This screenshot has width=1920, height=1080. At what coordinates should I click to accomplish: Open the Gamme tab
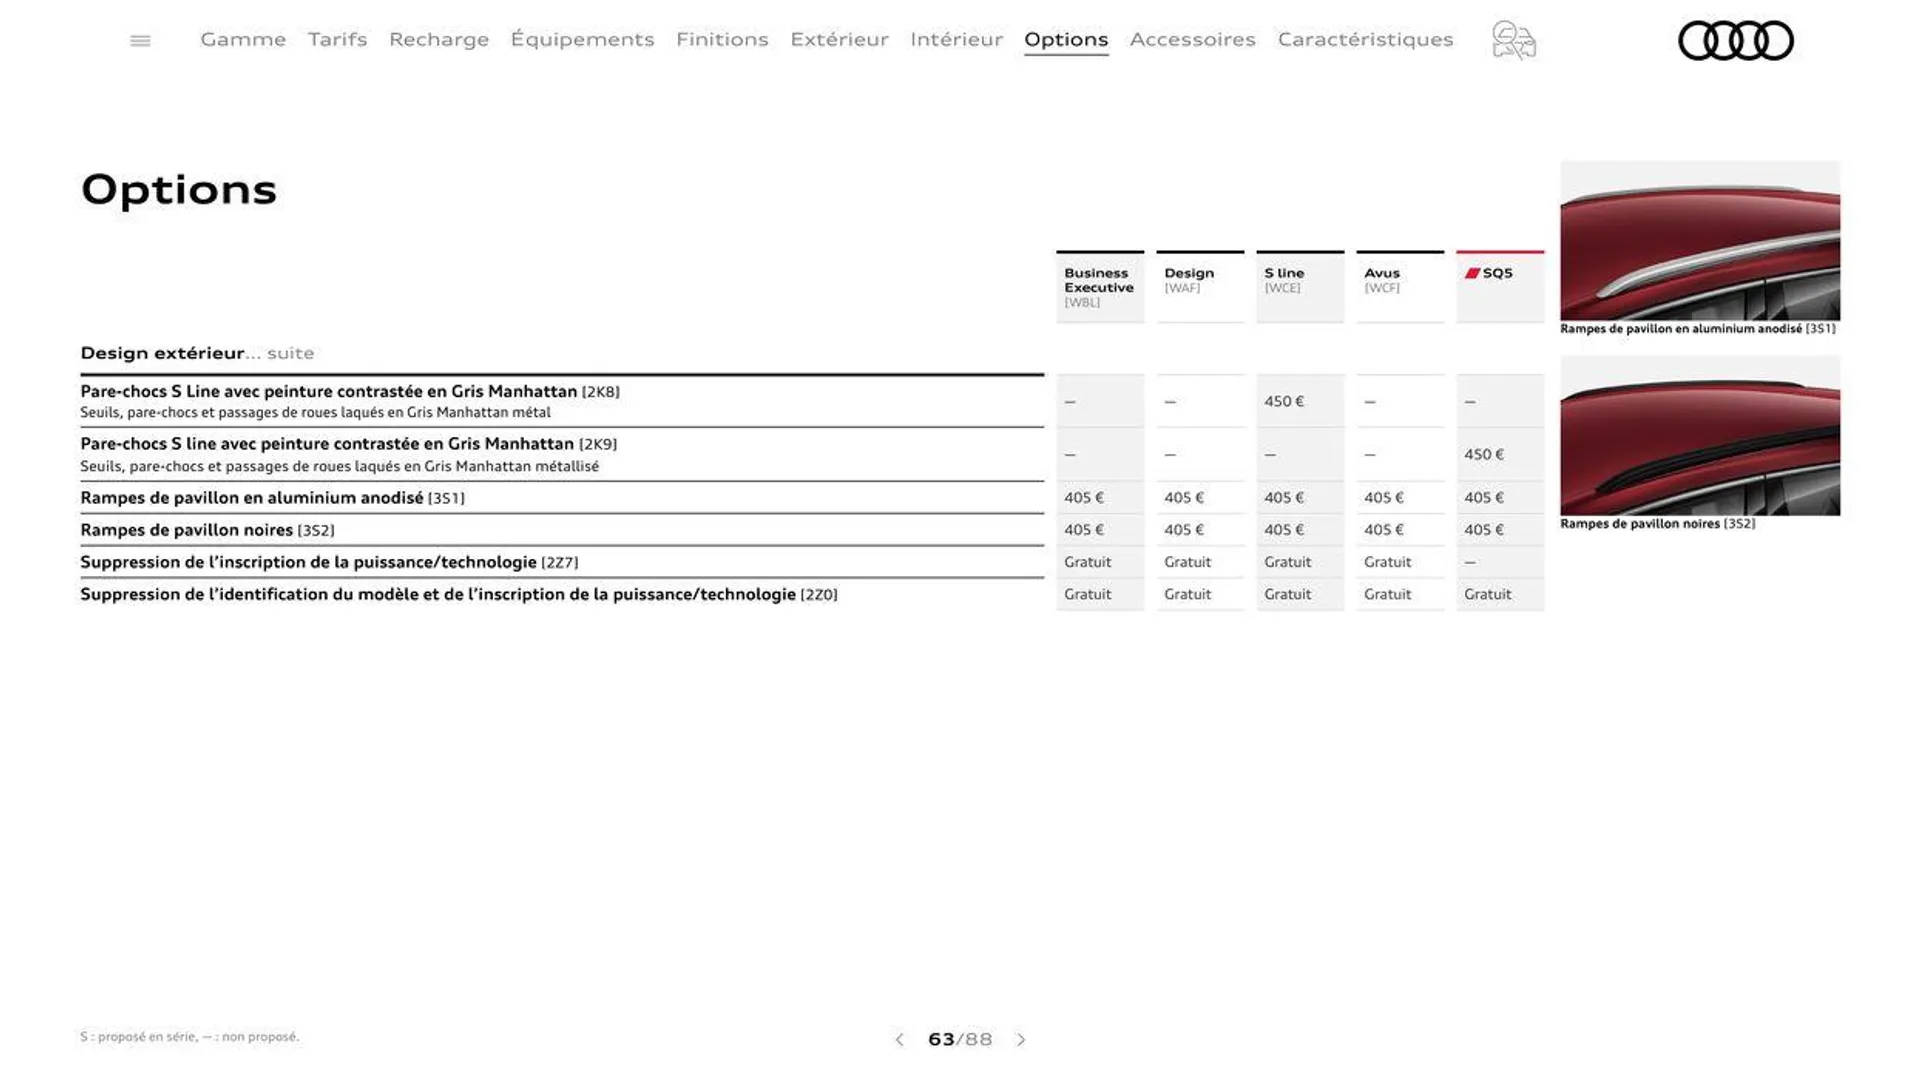(x=243, y=39)
